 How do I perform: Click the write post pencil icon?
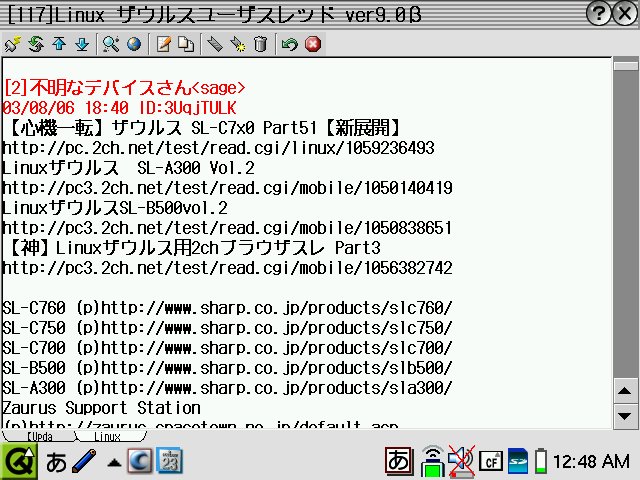coord(164,44)
